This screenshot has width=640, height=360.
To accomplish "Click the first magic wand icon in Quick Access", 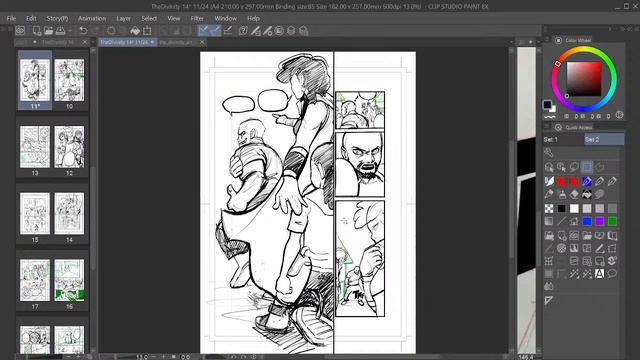I will (x=574, y=273).
